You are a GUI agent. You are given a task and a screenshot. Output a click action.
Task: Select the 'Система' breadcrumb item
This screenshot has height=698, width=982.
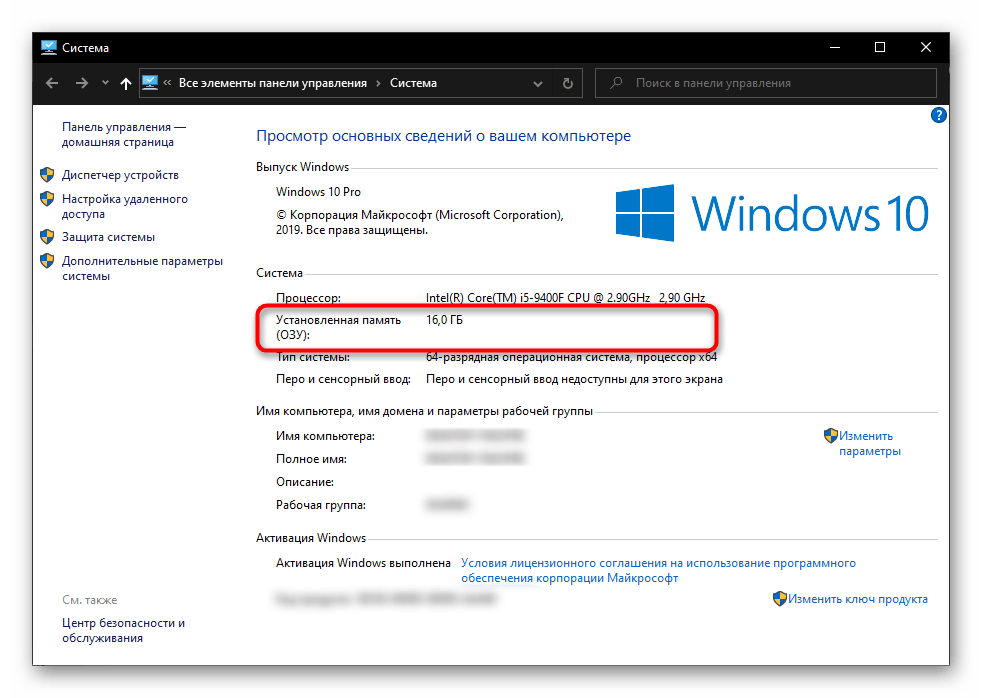(413, 83)
